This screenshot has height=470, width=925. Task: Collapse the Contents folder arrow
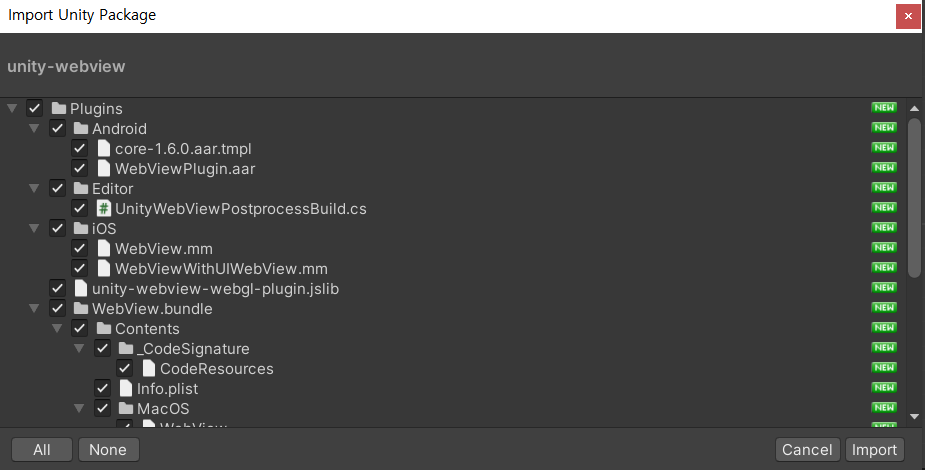(56, 328)
